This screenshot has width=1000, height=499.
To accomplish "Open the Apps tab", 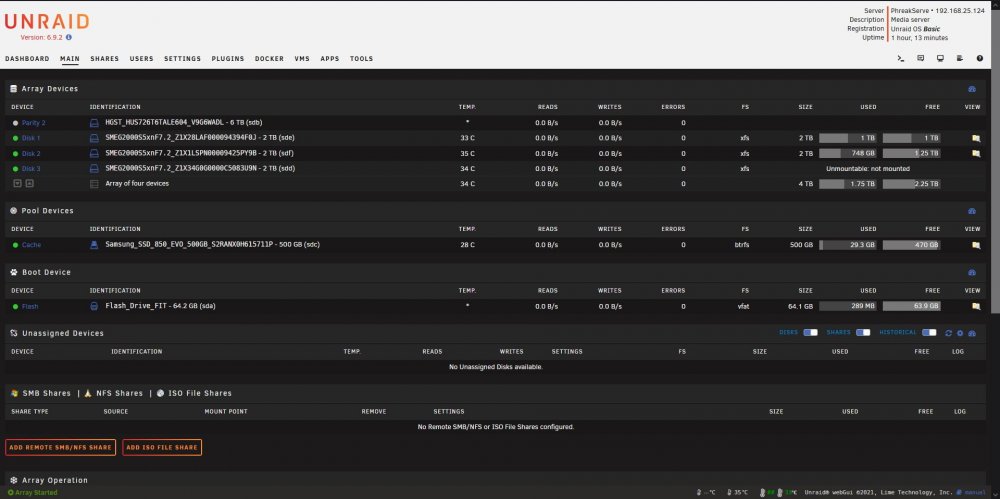I will pyautogui.click(x=330, y=59).
